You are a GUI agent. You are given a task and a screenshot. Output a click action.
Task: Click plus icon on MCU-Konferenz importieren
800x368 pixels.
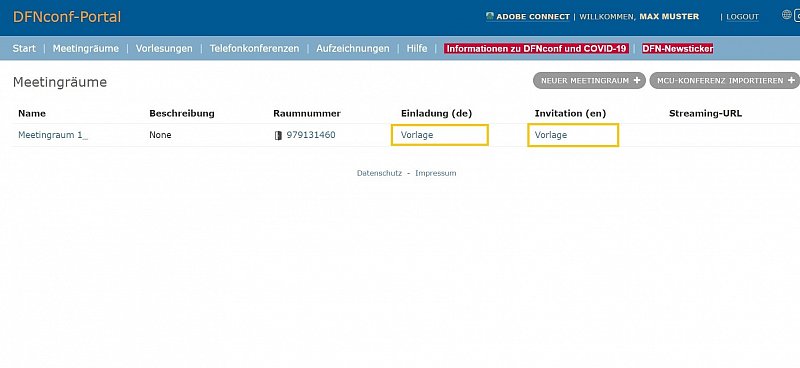pos(791,80)
